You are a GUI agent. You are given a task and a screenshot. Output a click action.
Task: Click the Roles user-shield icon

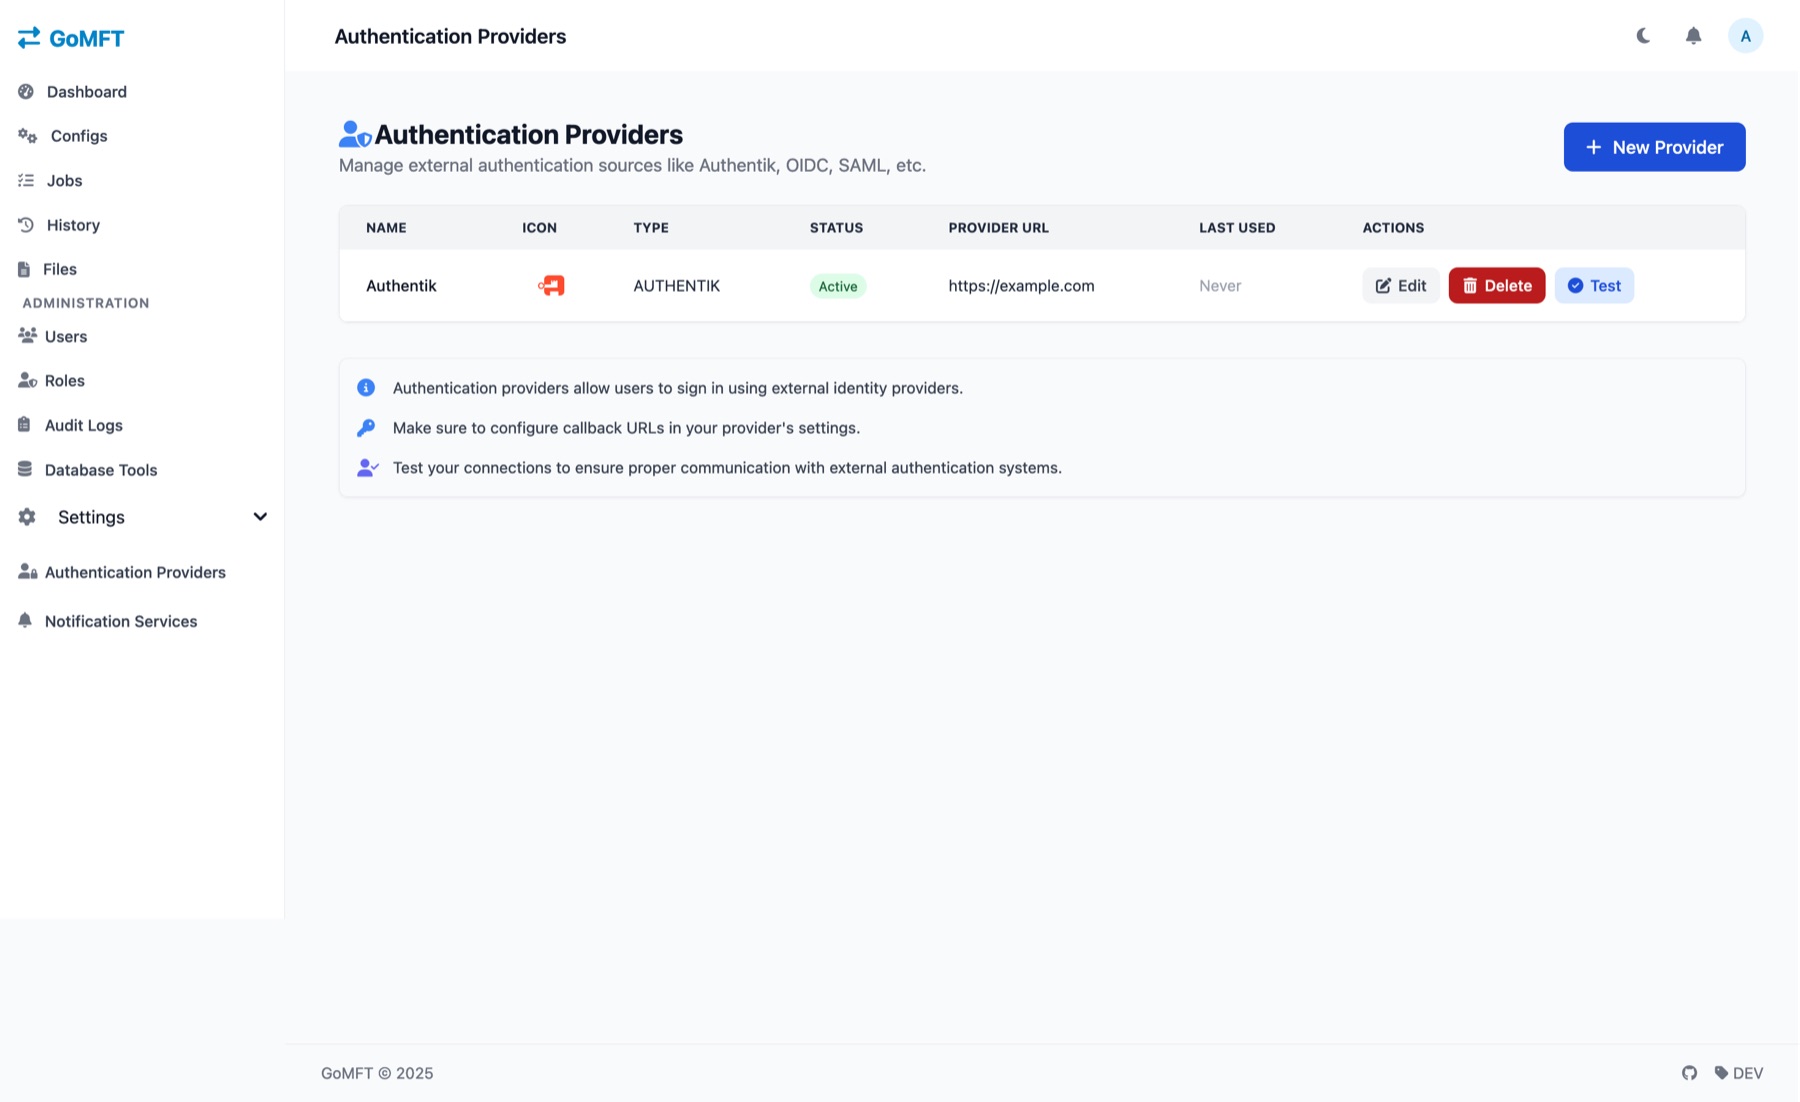tap(27, 380)
